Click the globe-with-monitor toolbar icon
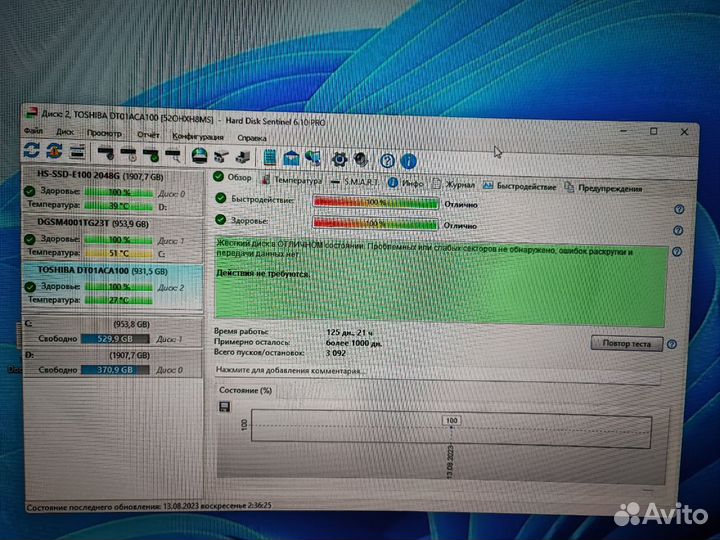Viewport: 720px width, 540px height. [x=313, y=159]
